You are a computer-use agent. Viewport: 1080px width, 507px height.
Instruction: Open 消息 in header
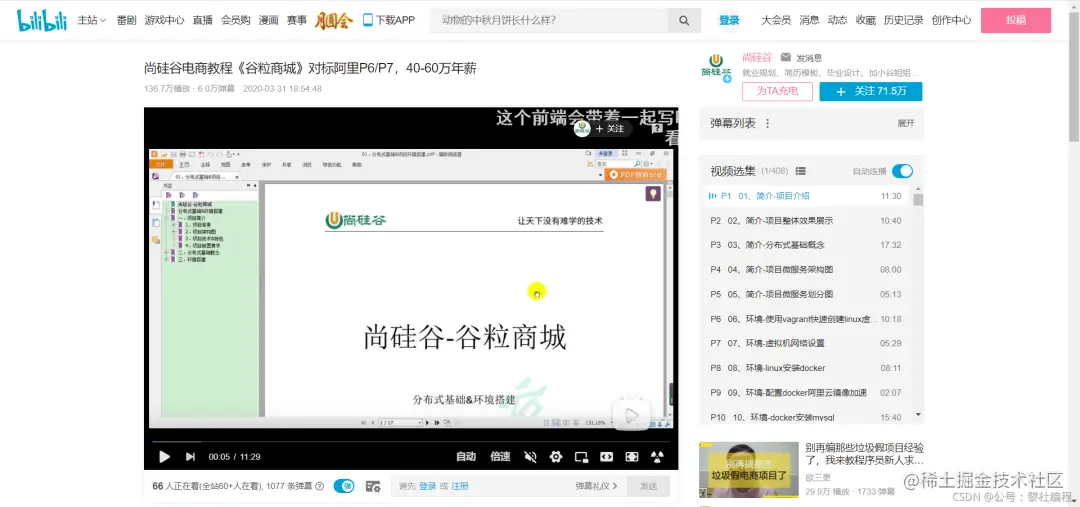coord(809,20)
